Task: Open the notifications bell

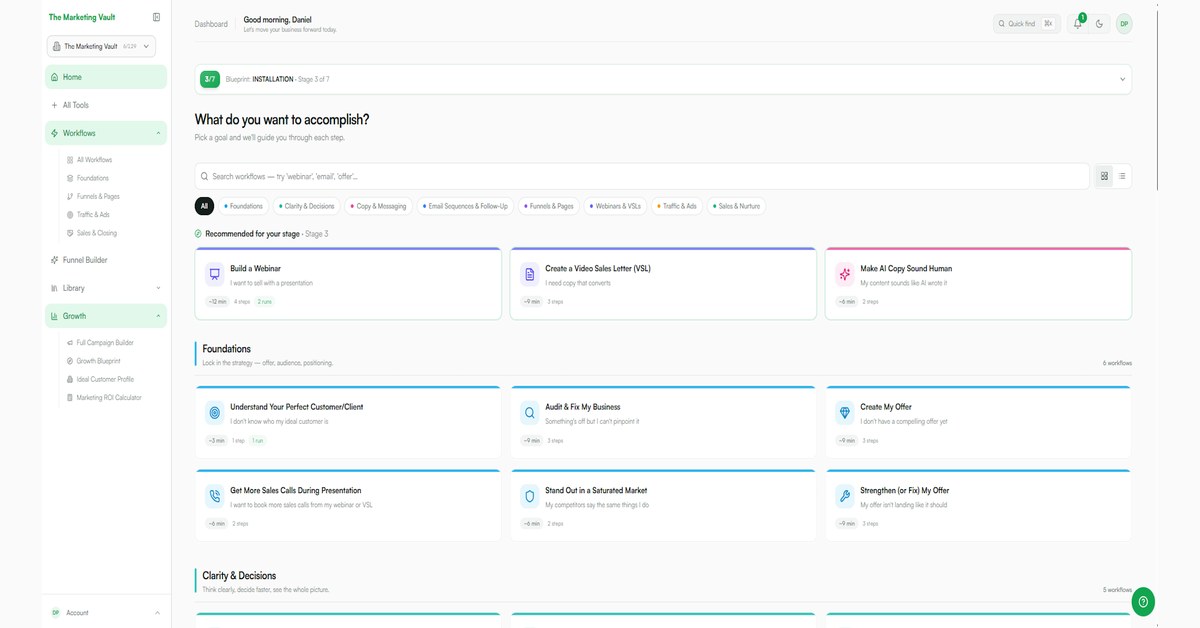Action: (x=1078, y=23)
